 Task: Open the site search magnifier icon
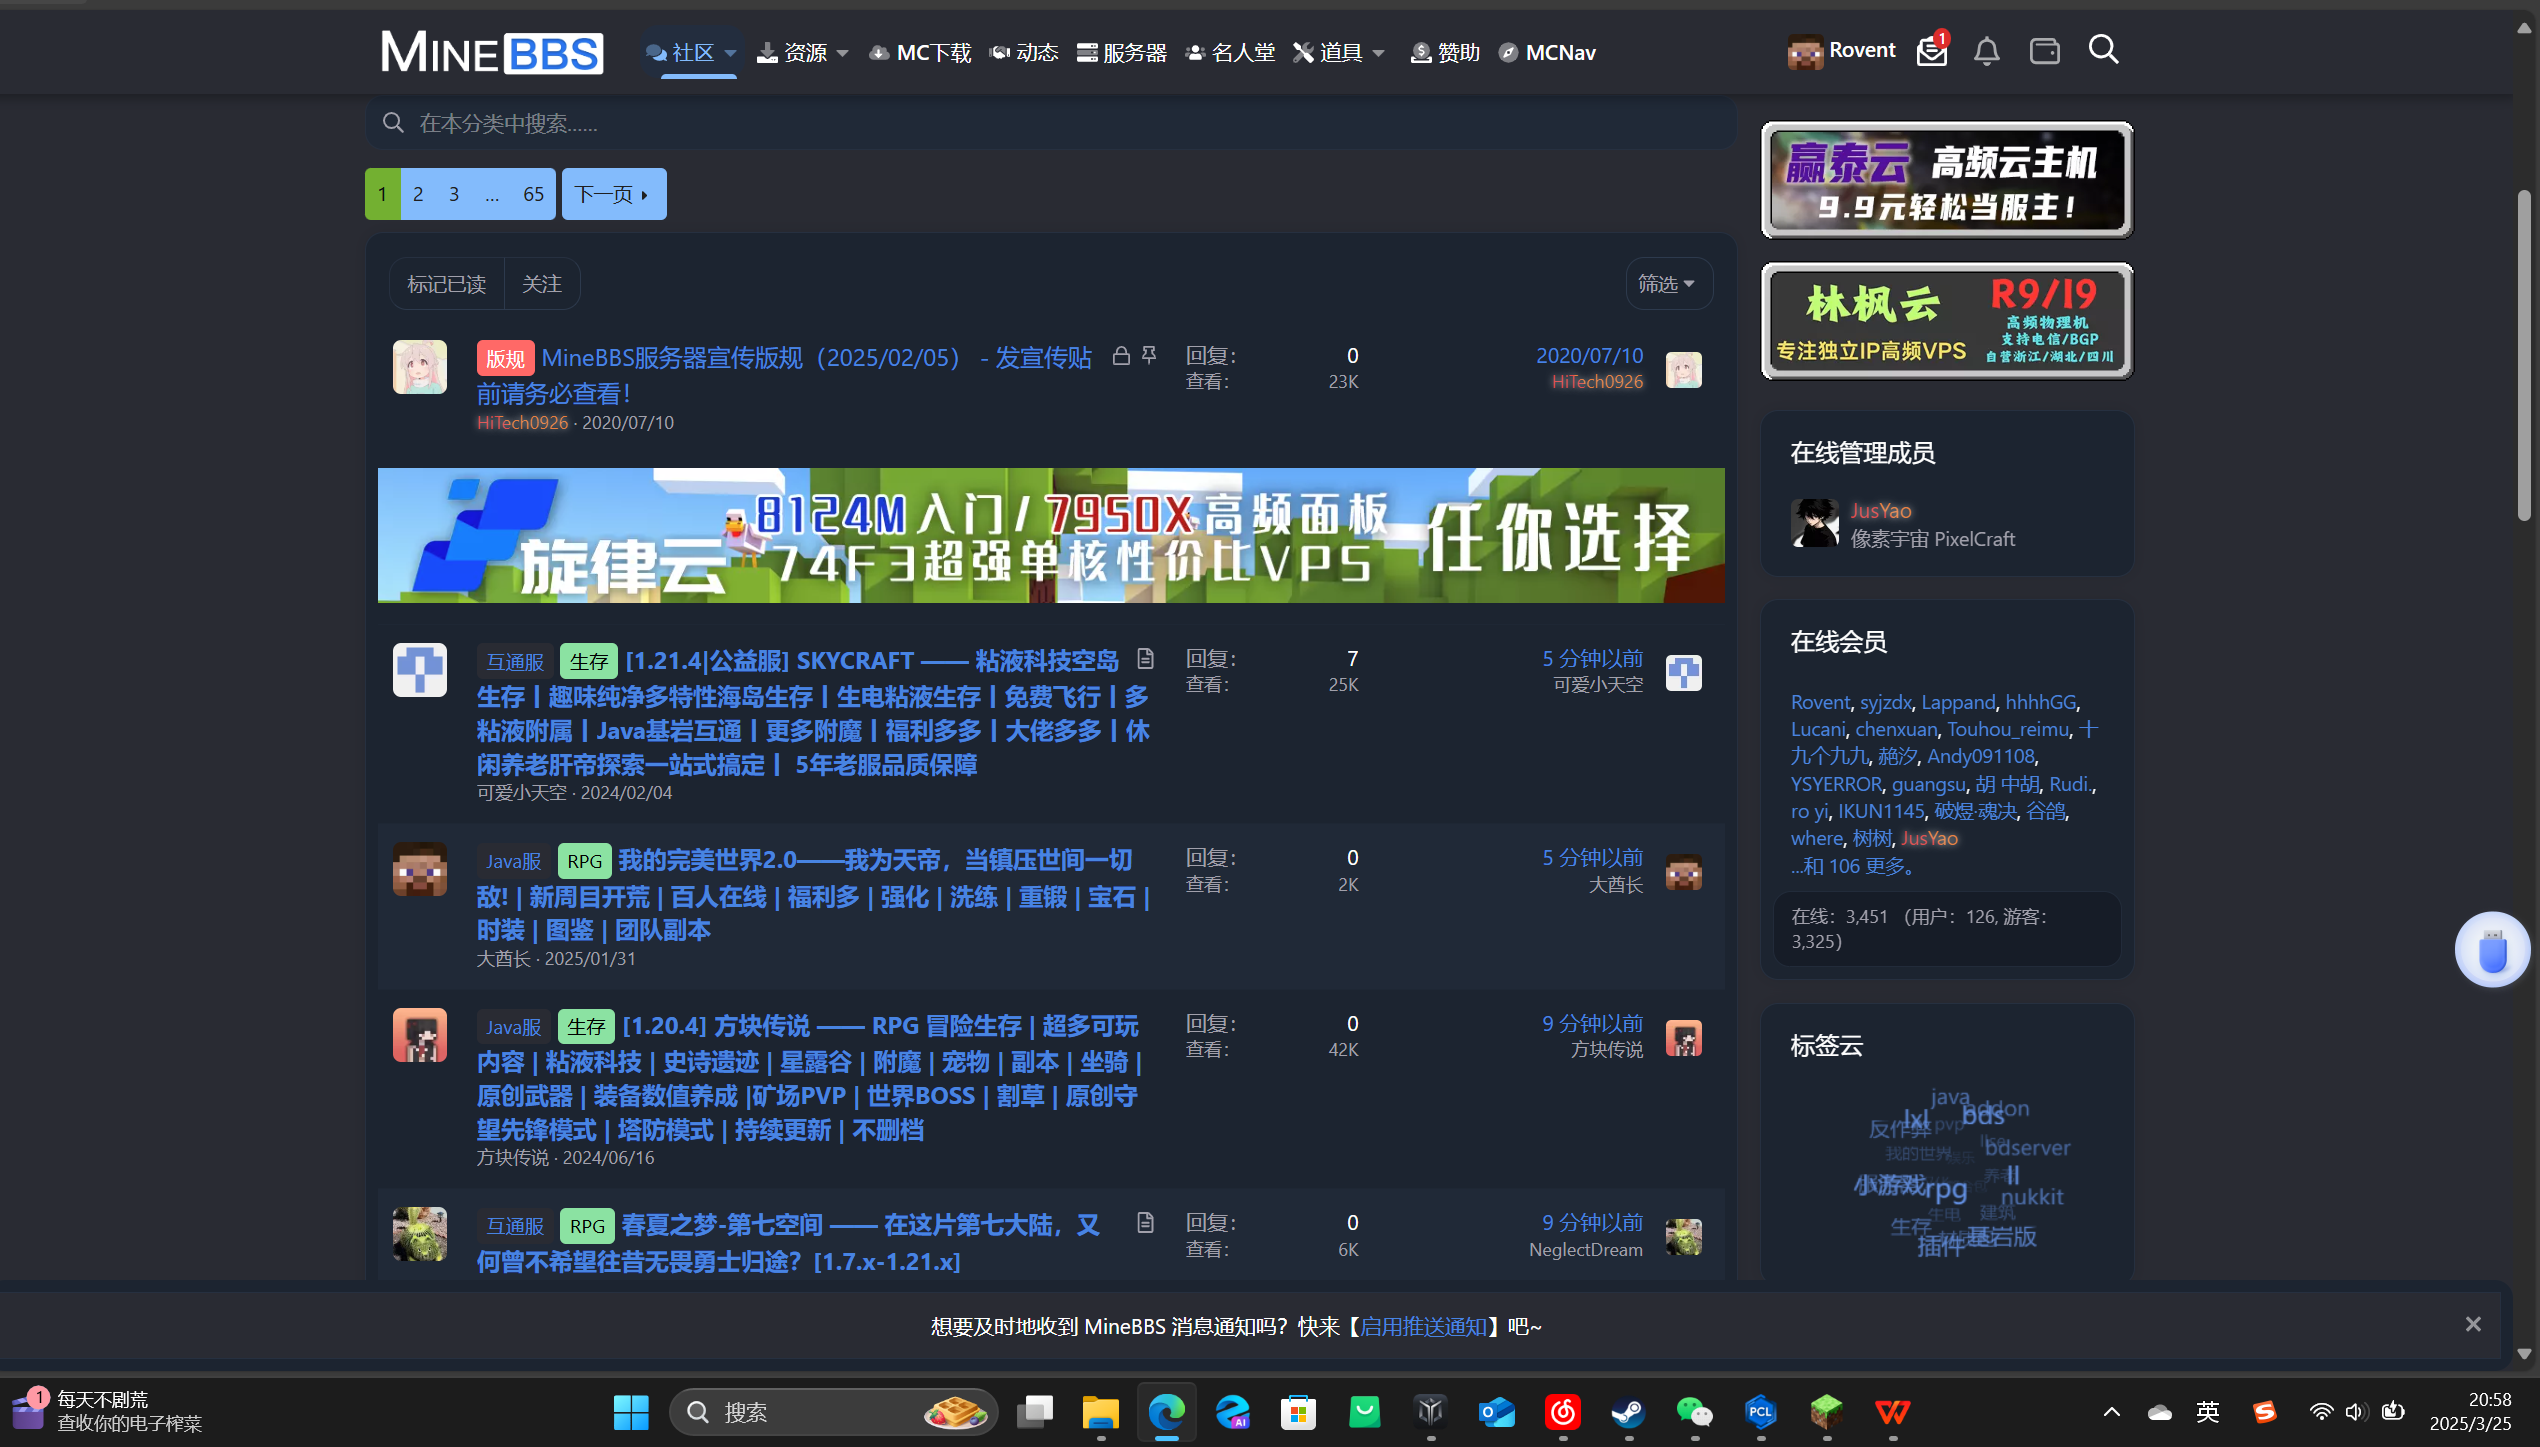(x=2103, y=49)
